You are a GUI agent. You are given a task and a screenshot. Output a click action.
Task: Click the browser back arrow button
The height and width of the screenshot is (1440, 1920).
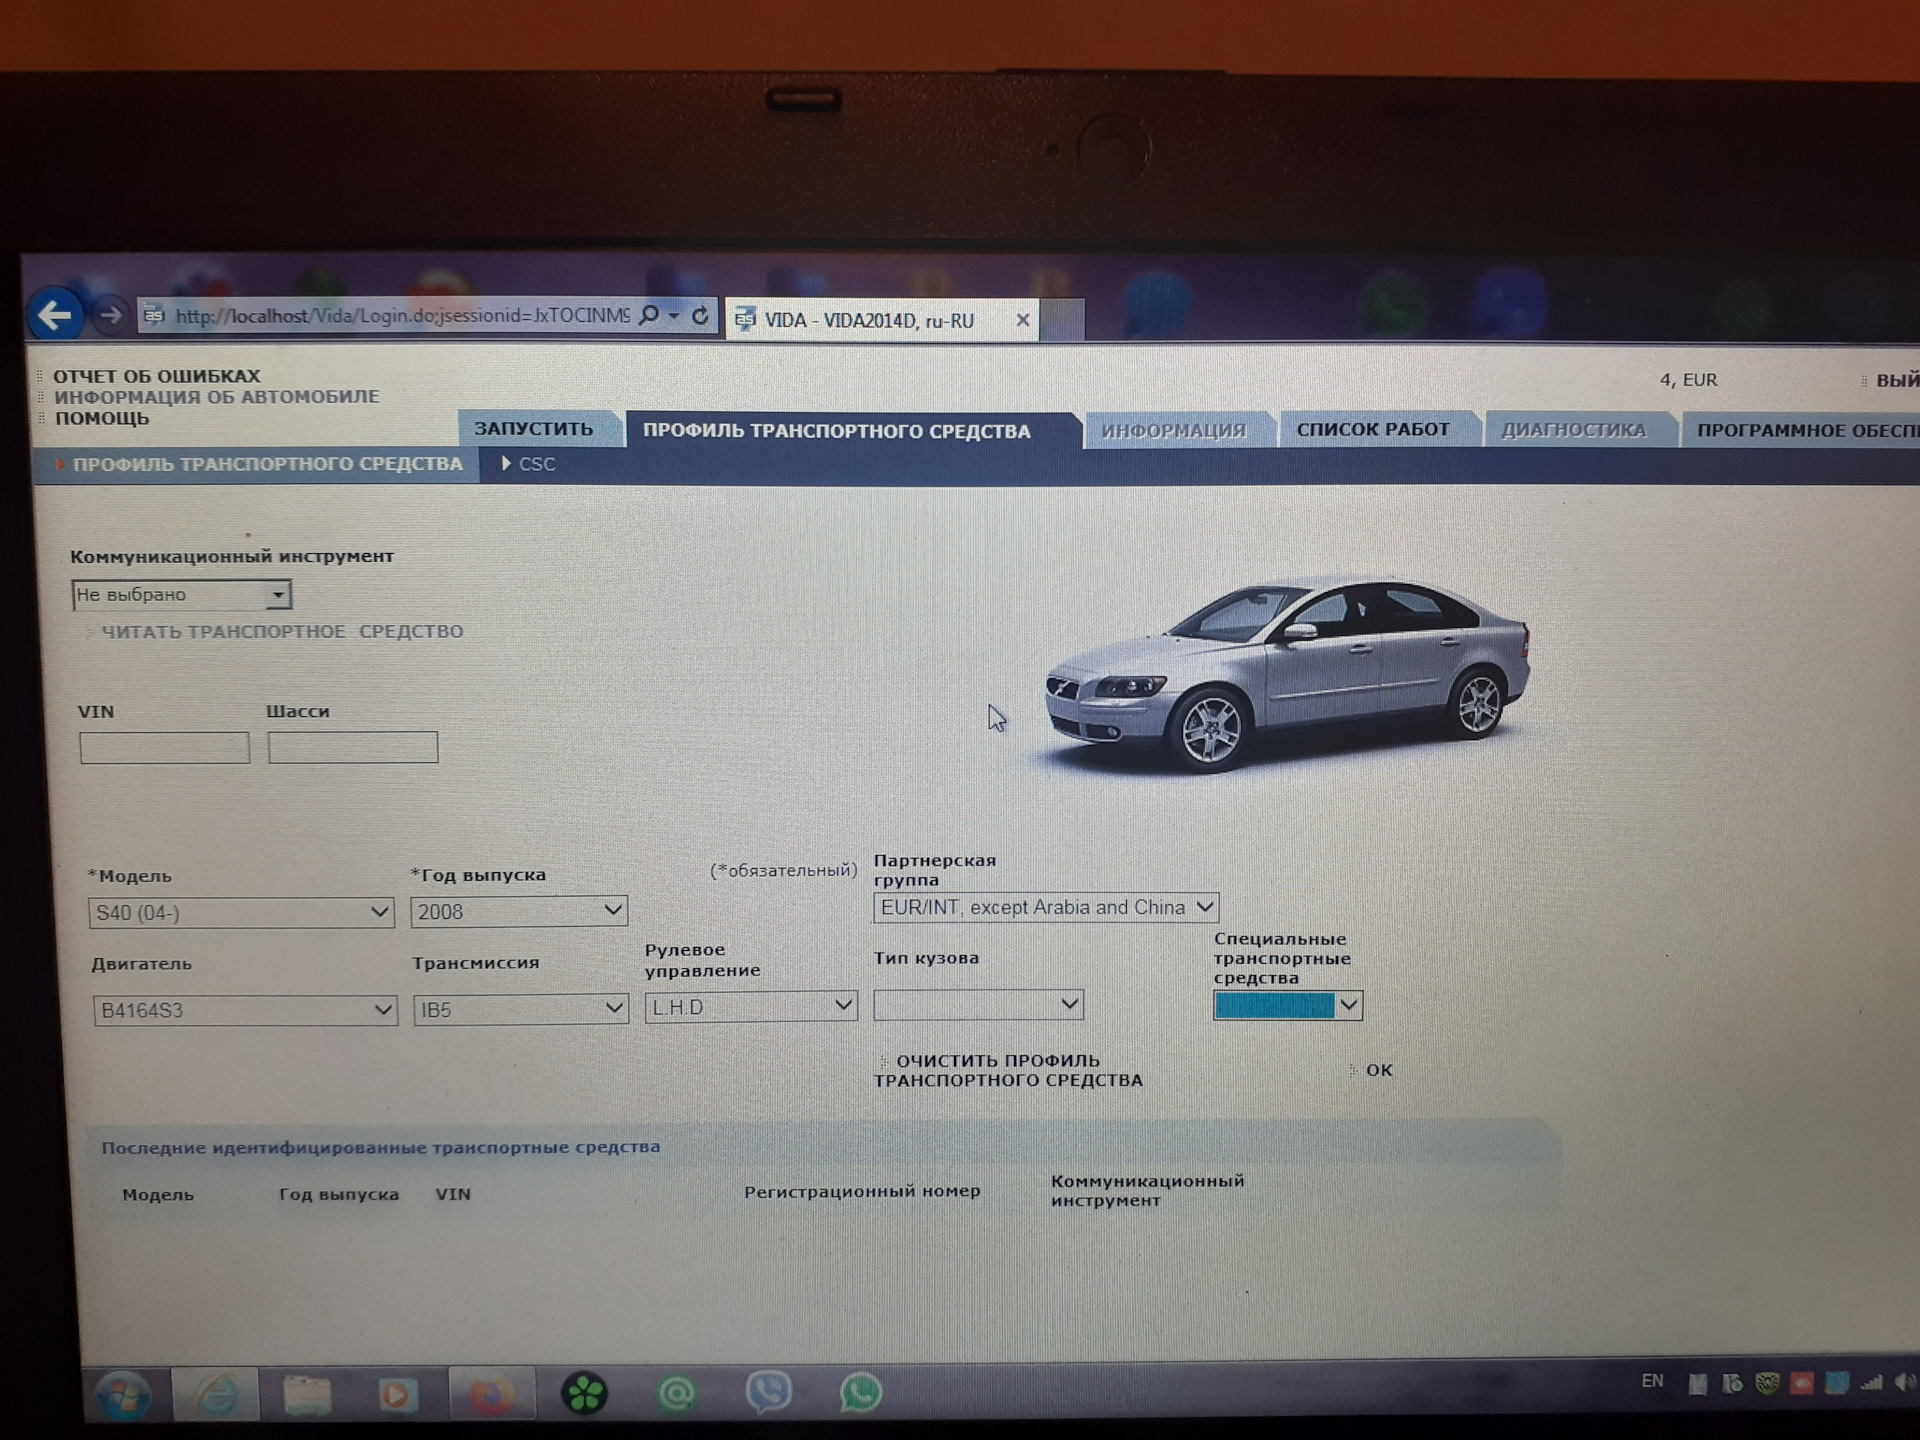(55, 316)
